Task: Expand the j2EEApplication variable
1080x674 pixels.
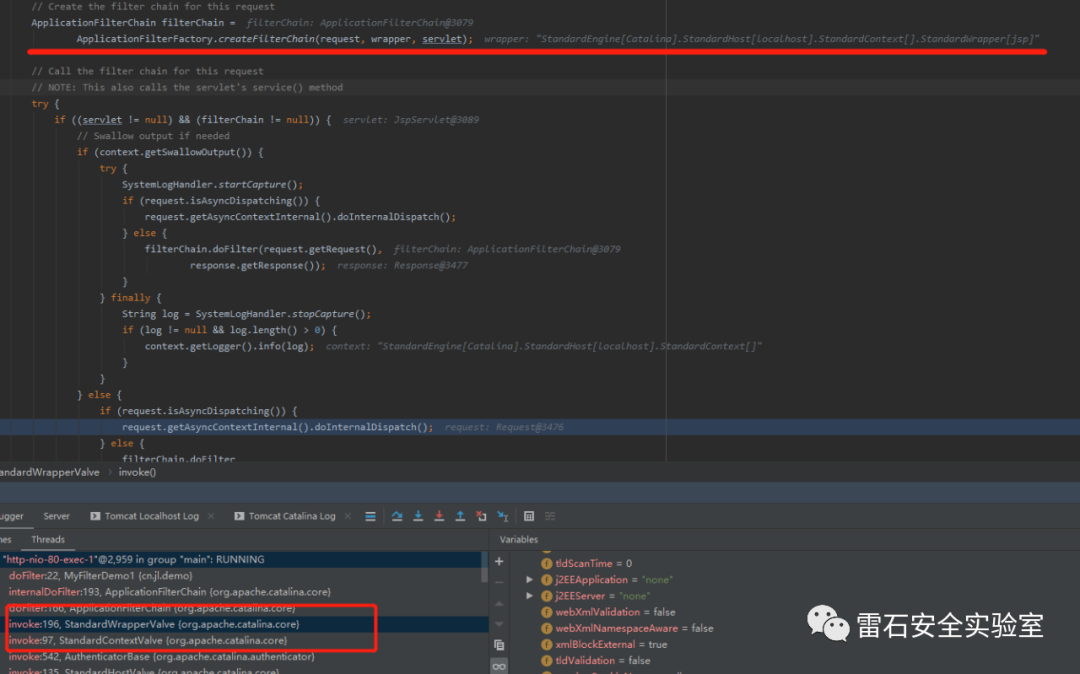Action: pyautogui.click(x=529, y=580)
